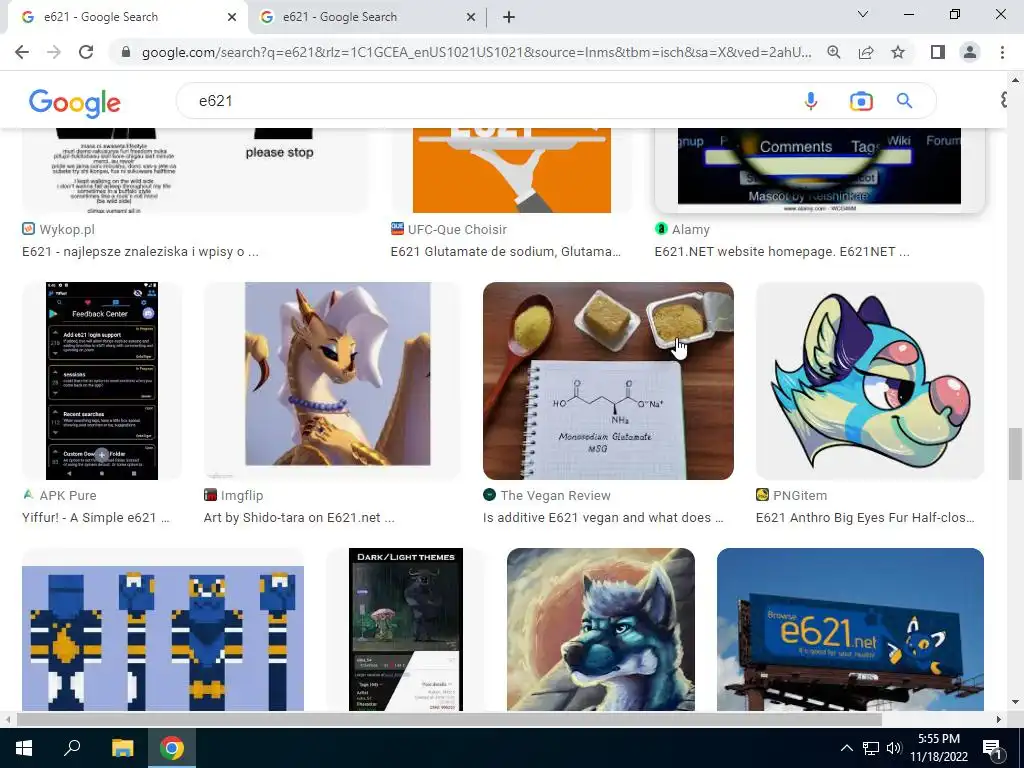This screenshot has height=768, width=1024.
Task: Click the scroll-down arrow of the vertical scrollbar
Action: tap(1014, 702)
